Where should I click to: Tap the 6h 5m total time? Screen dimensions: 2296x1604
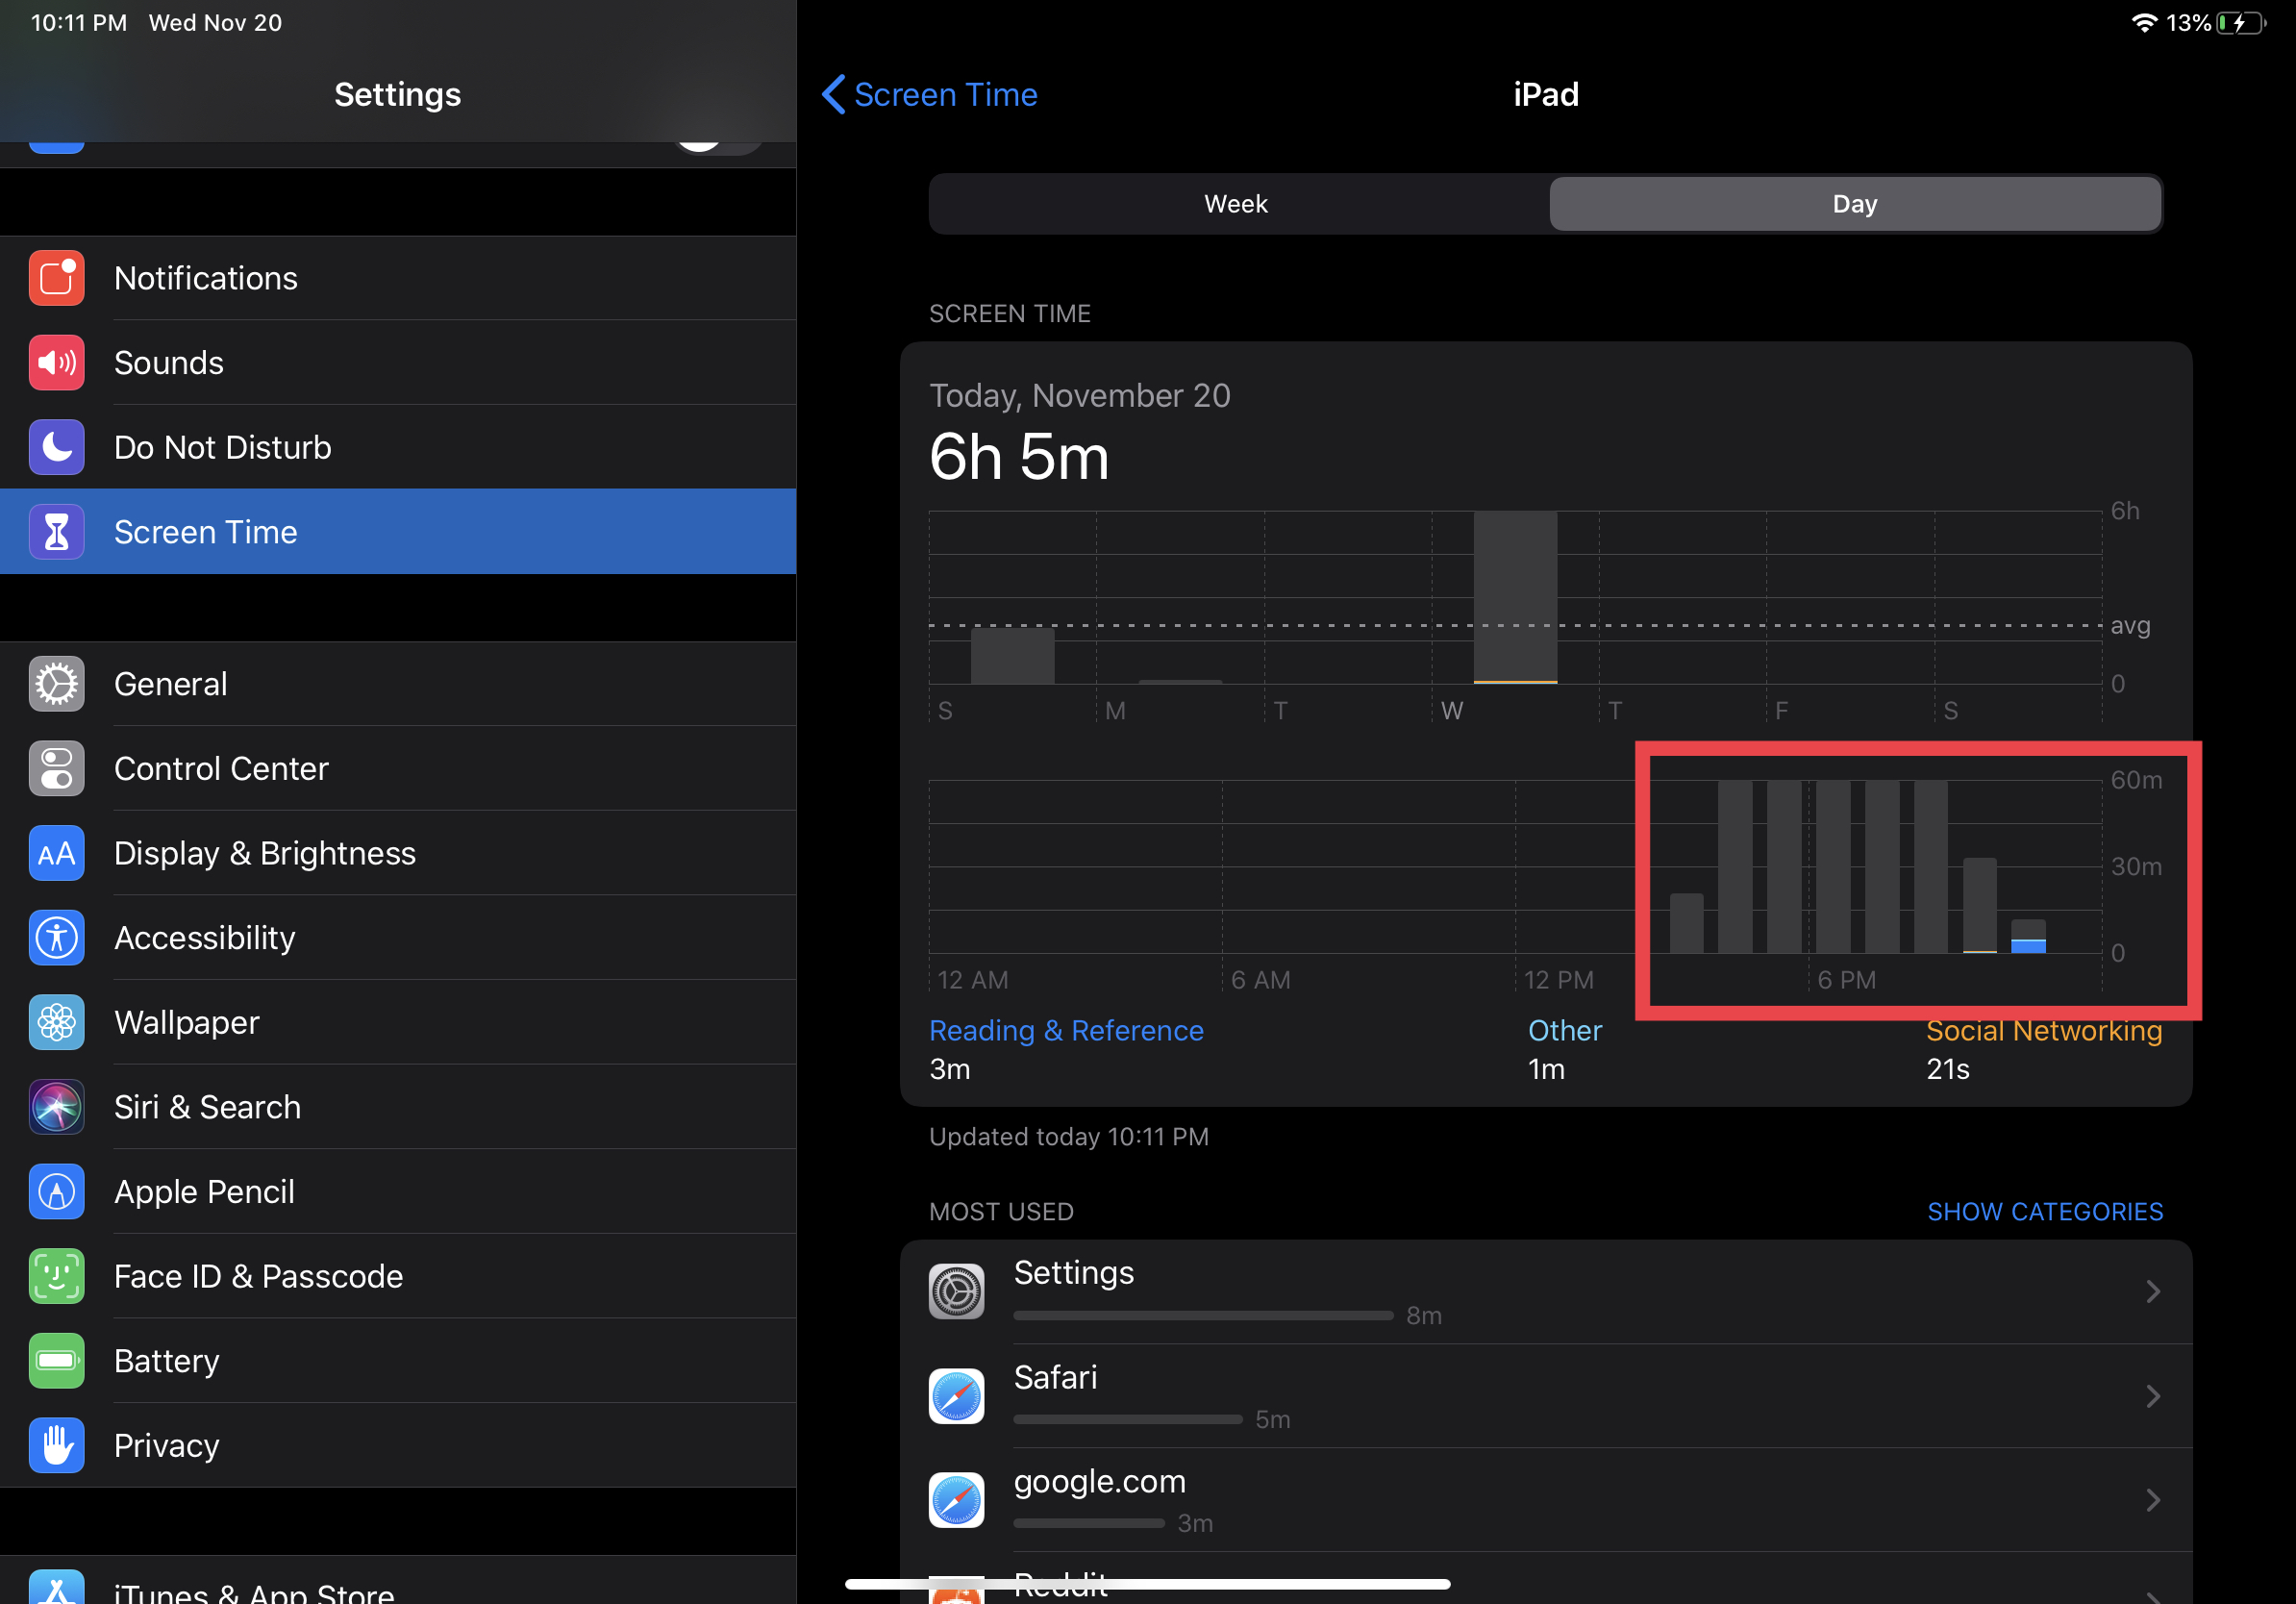(1019, 457)
